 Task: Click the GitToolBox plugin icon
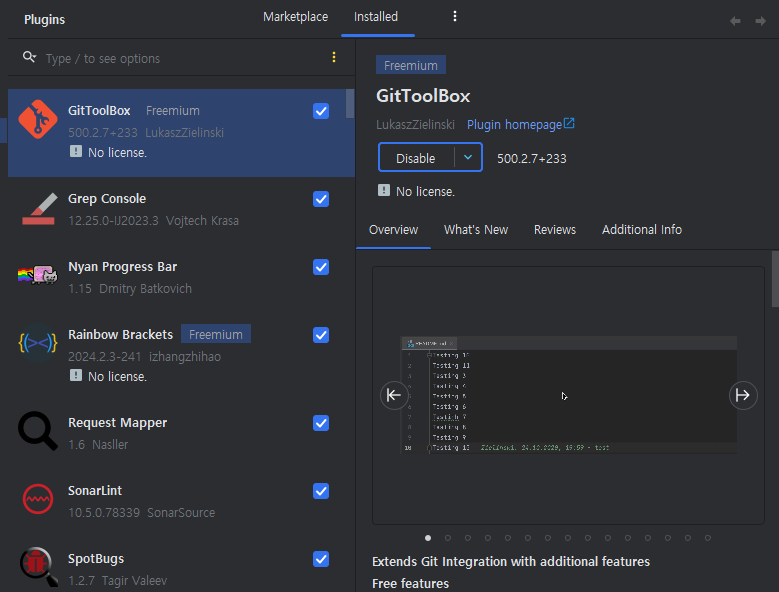[38, 119]
